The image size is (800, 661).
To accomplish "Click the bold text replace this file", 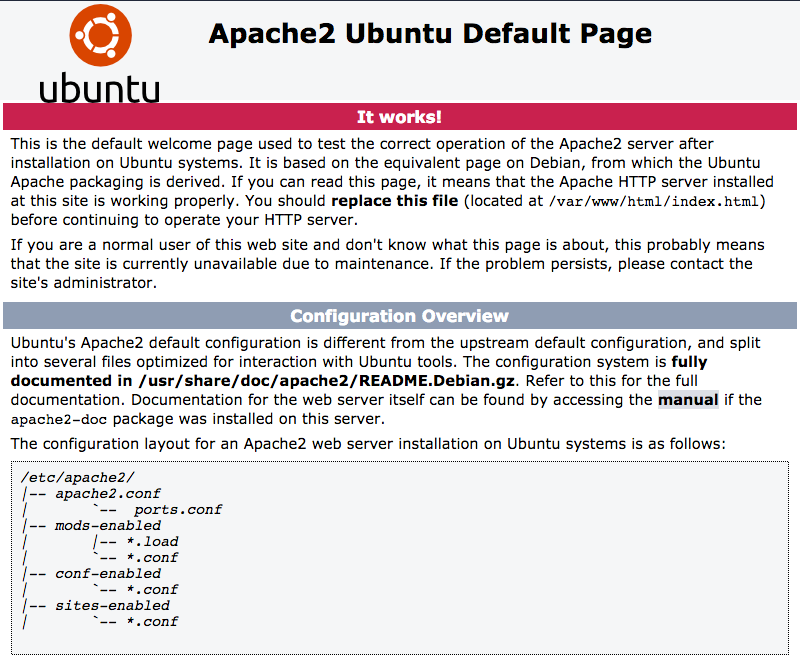I will 395,201.
